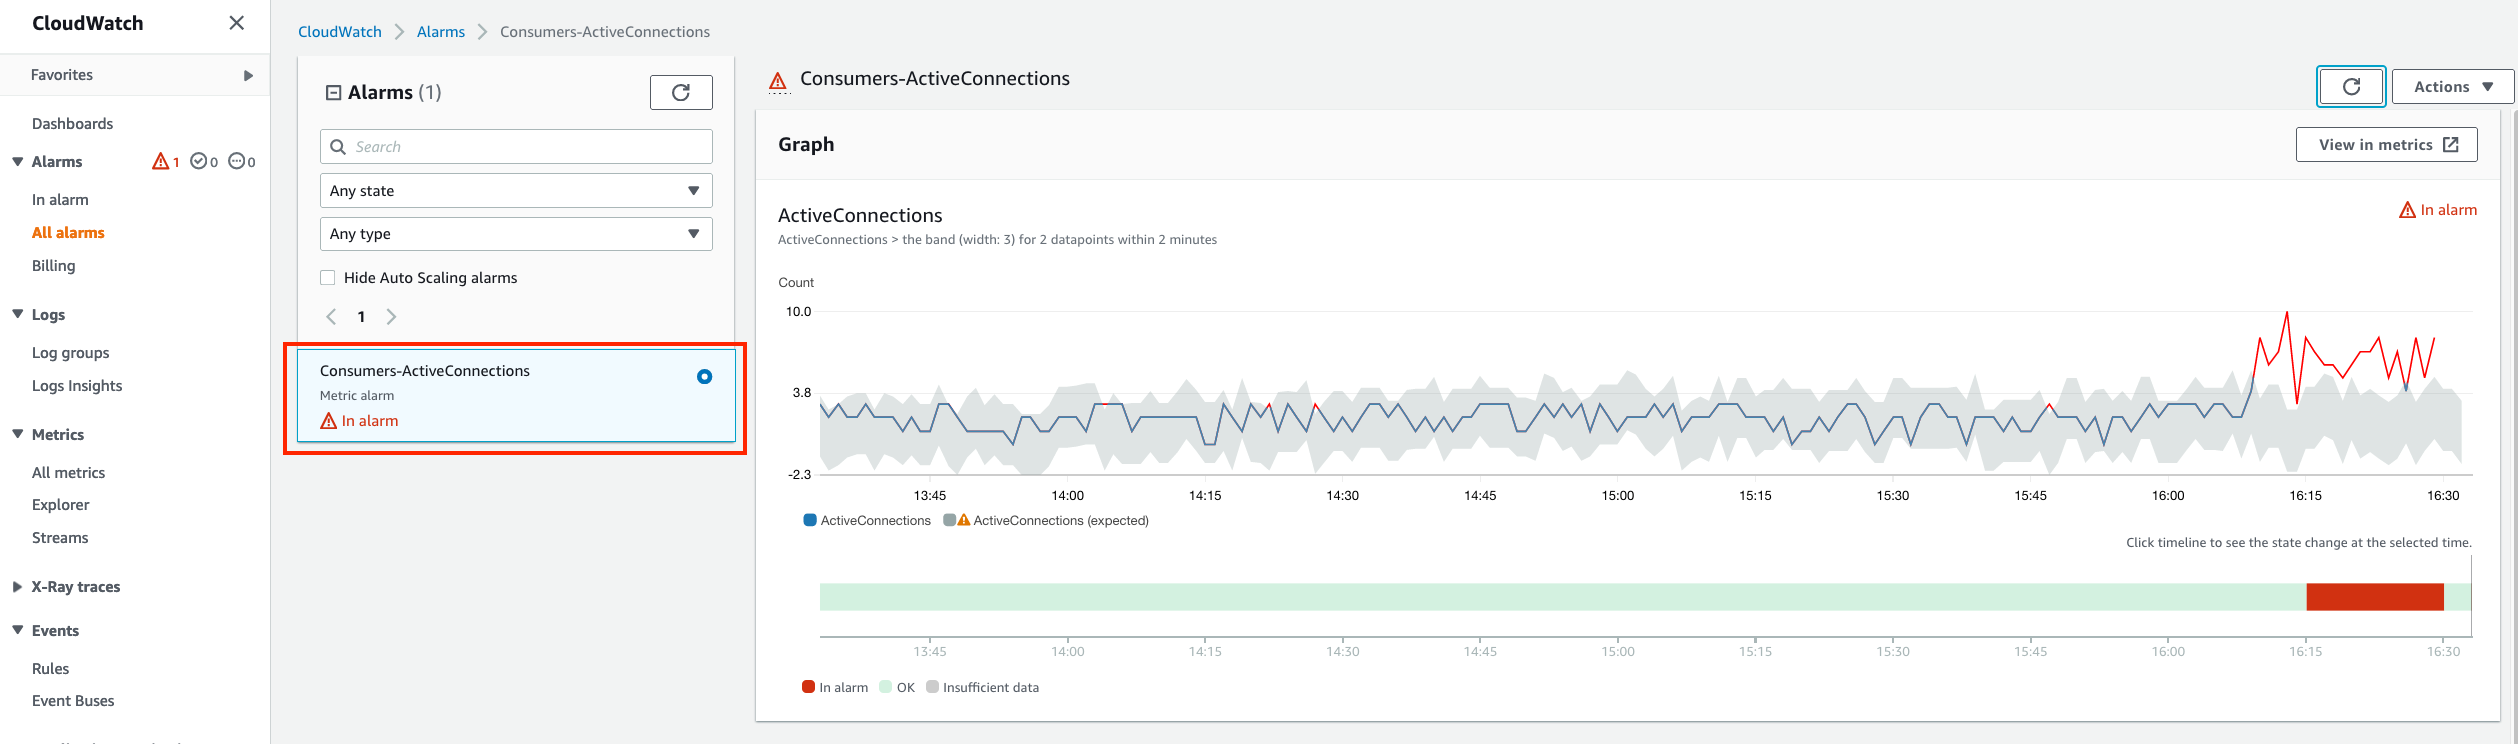Viewport: 2518px width, 744px height.
Task: Refresh the Consumers-ActiveConnections alarm details
Action: (2351, 87)
